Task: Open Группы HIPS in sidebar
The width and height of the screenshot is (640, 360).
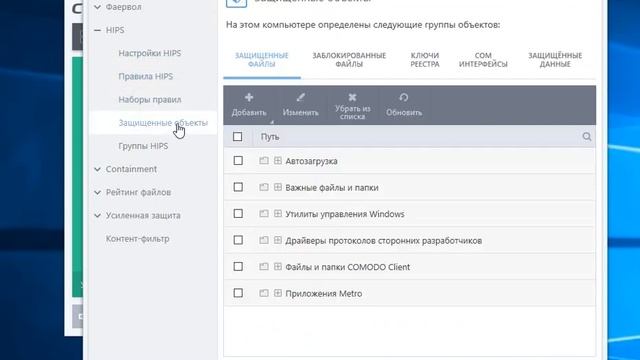Action: [x=143, y=146]
